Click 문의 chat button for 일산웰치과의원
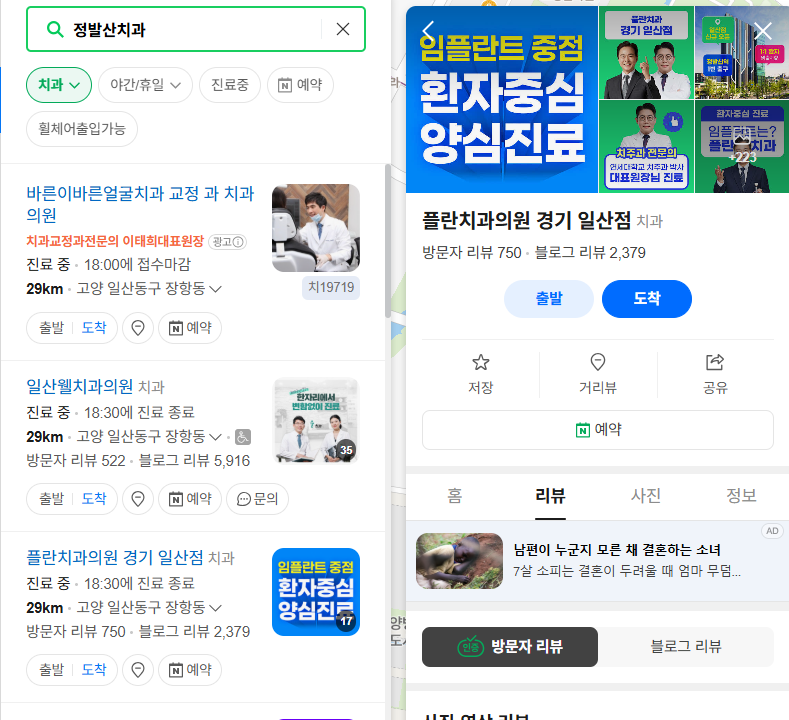 point(257,499)
